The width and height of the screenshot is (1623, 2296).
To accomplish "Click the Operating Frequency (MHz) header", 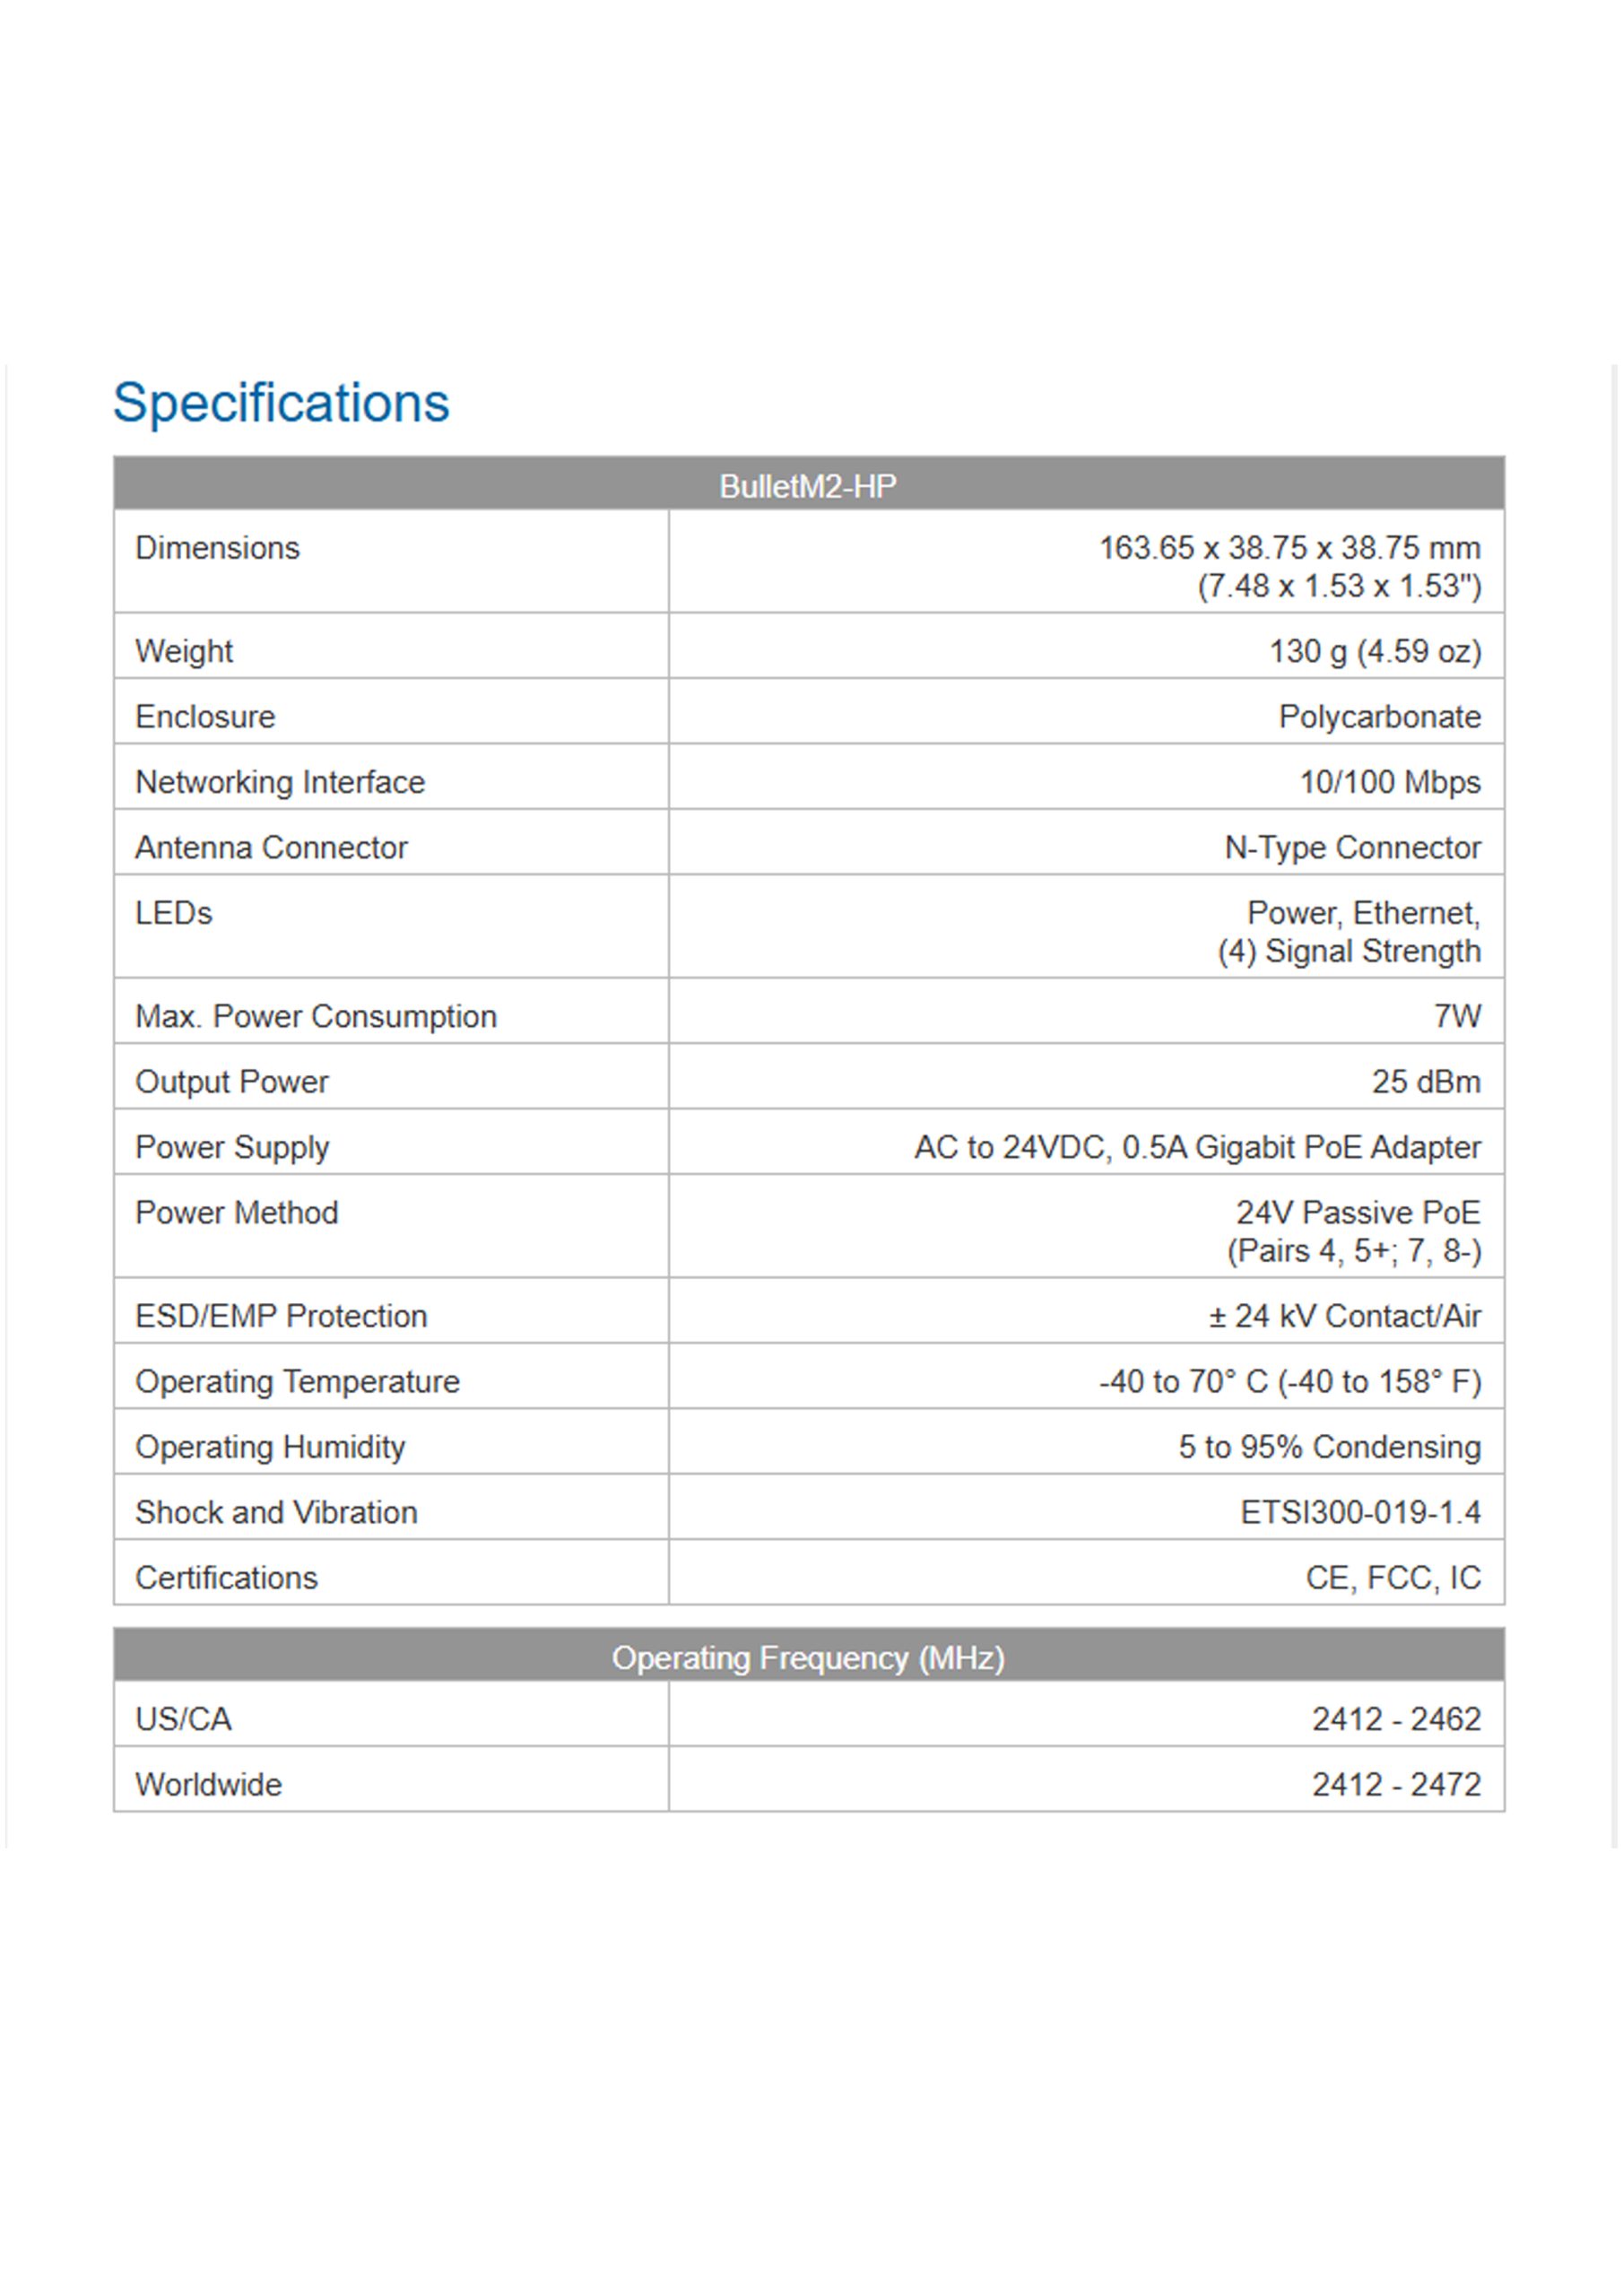I will tap(808, 1658).
